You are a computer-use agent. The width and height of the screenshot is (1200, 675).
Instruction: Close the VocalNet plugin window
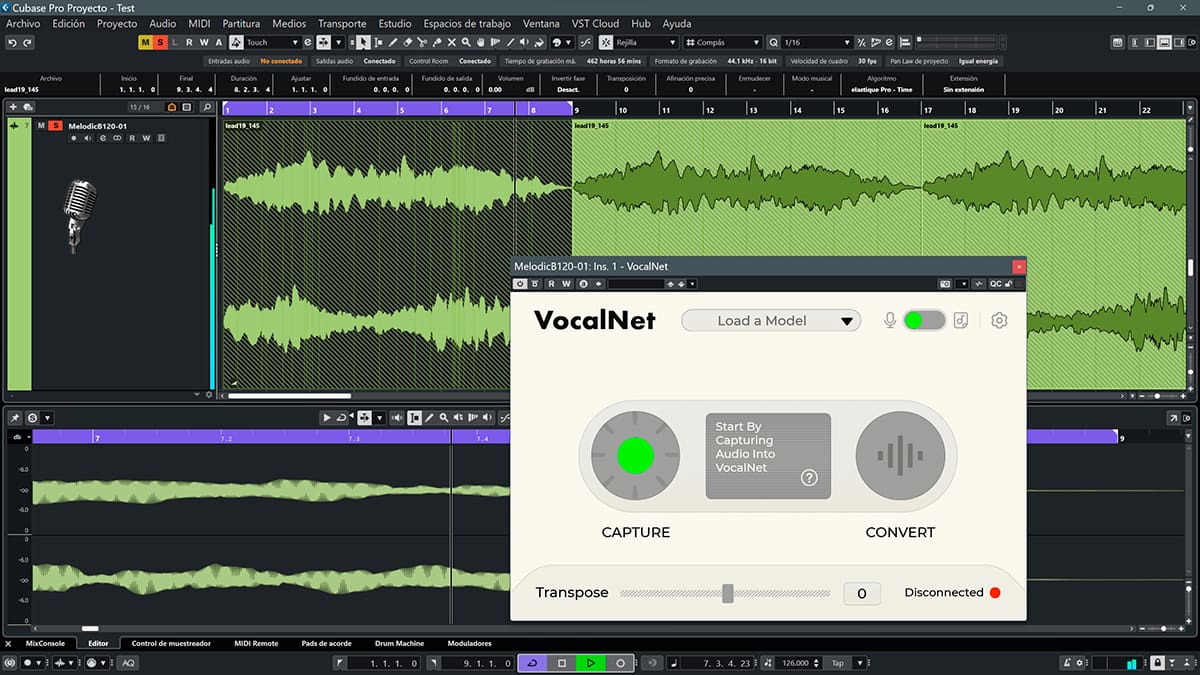pos(1019,266)
